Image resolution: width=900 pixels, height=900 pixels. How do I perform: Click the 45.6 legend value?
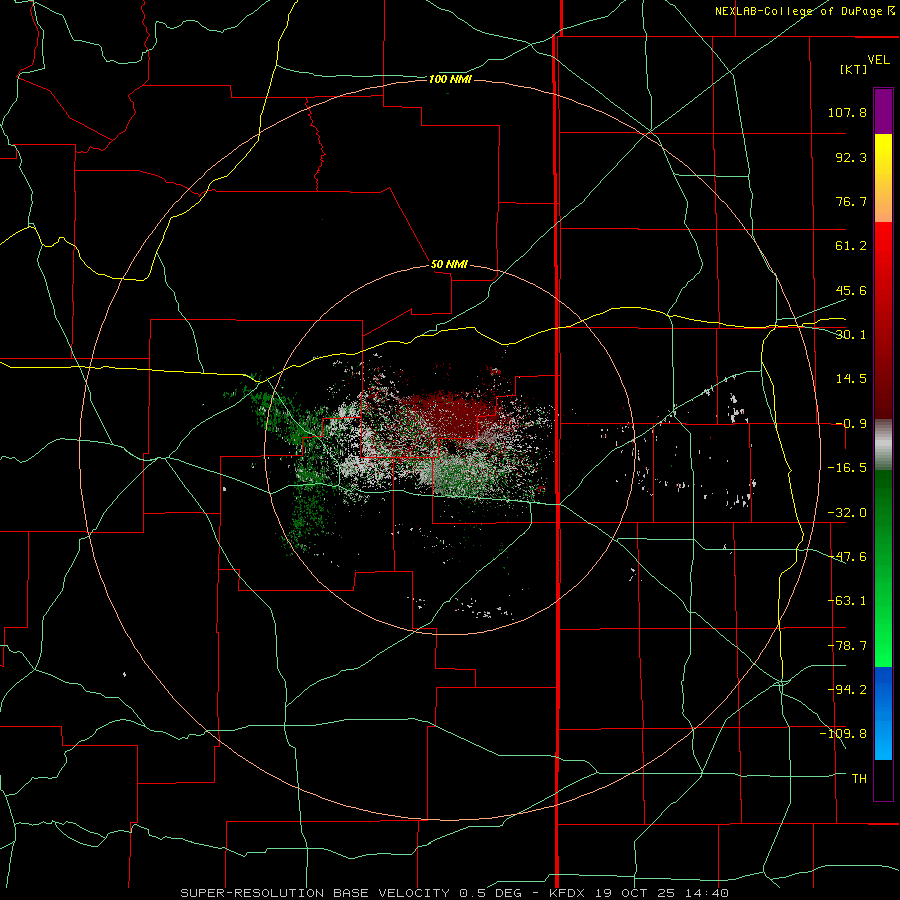(851, 290)
